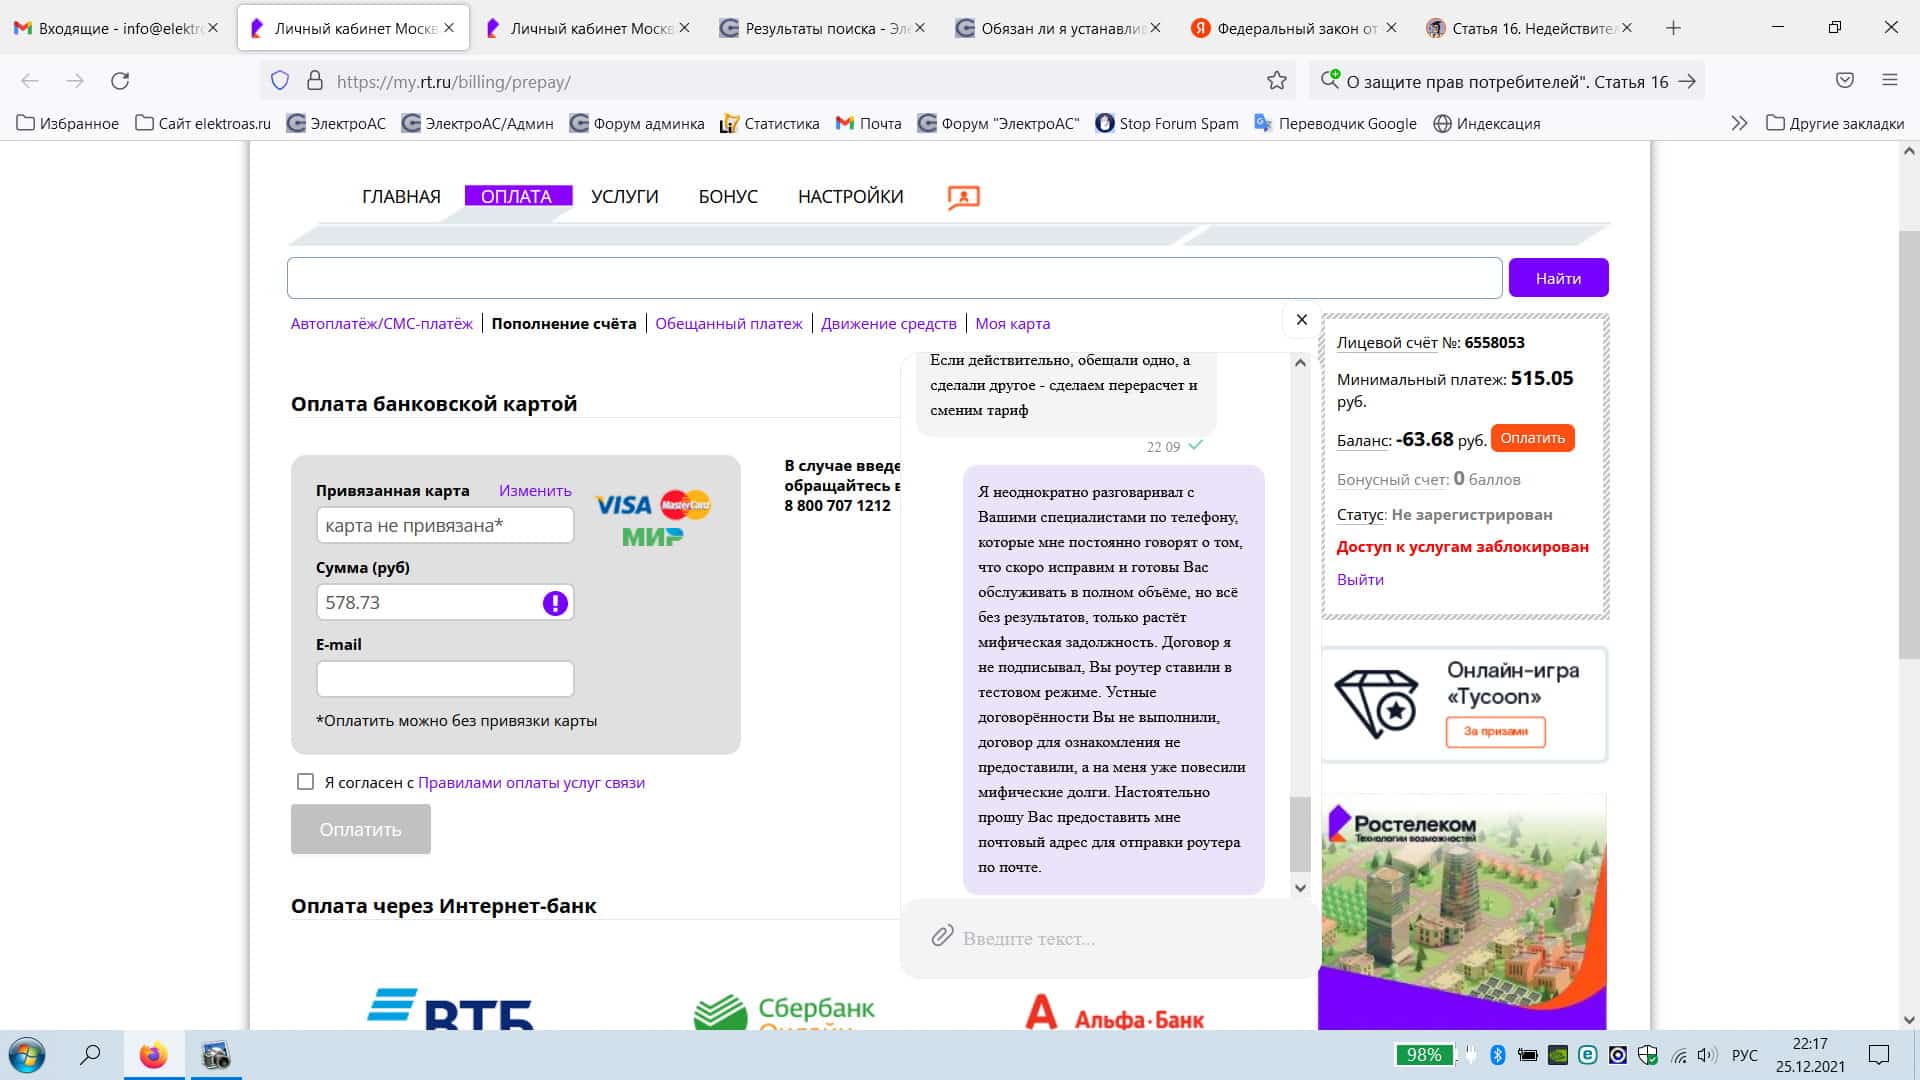Close the chat popup window
1920x1080 pixels.
click(x=1302, y=319)
